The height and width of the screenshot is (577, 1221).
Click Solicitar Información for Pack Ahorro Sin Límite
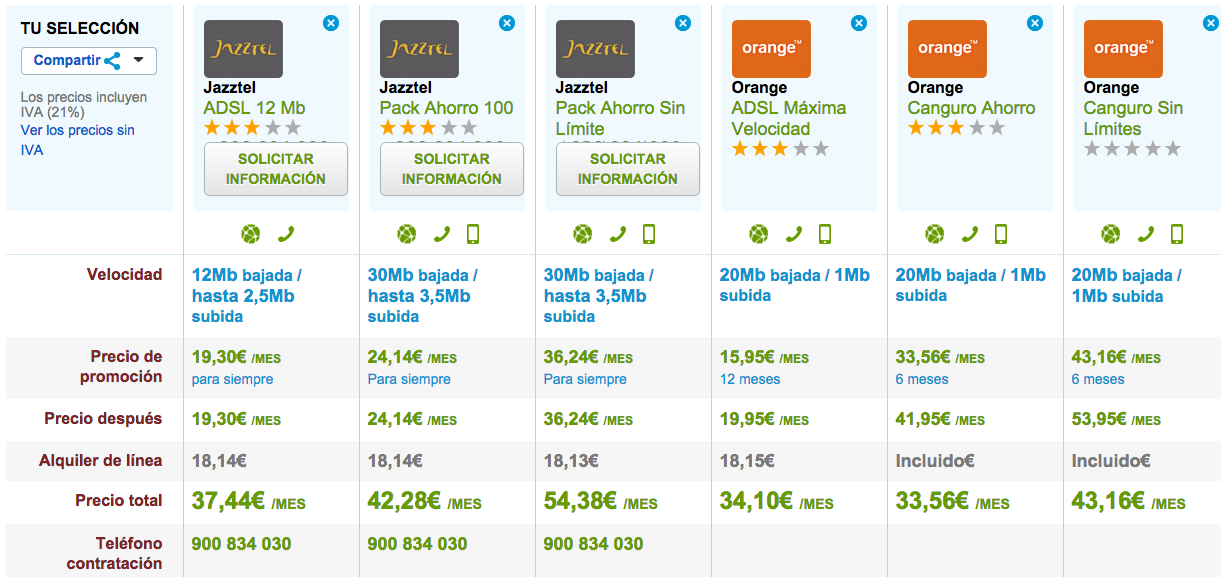tap(628, 169)
